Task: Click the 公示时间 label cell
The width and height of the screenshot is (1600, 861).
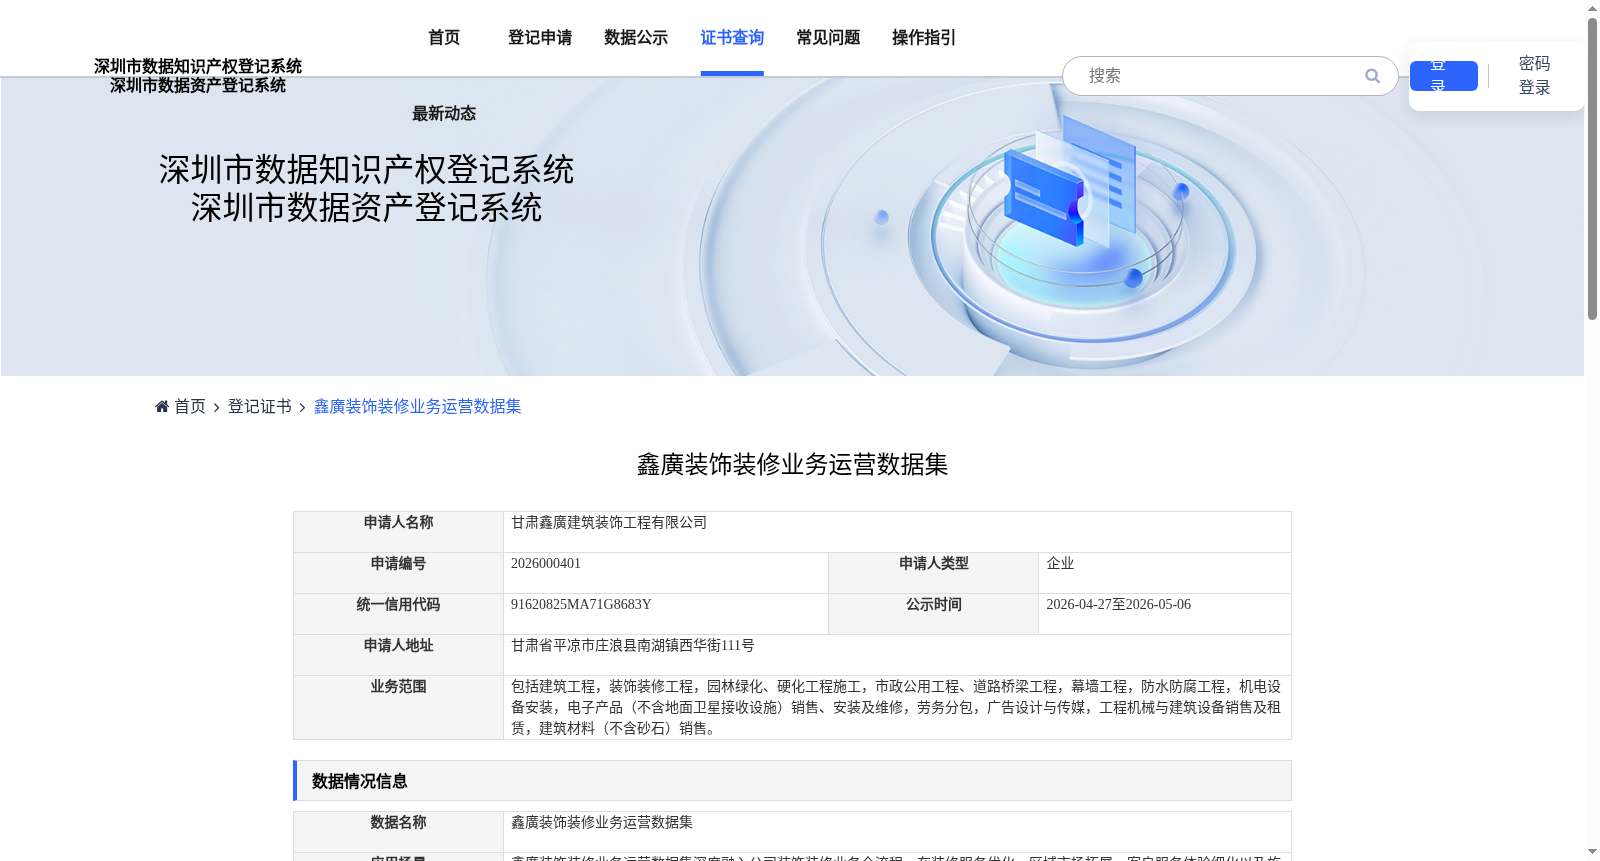Action: [933, 614]
